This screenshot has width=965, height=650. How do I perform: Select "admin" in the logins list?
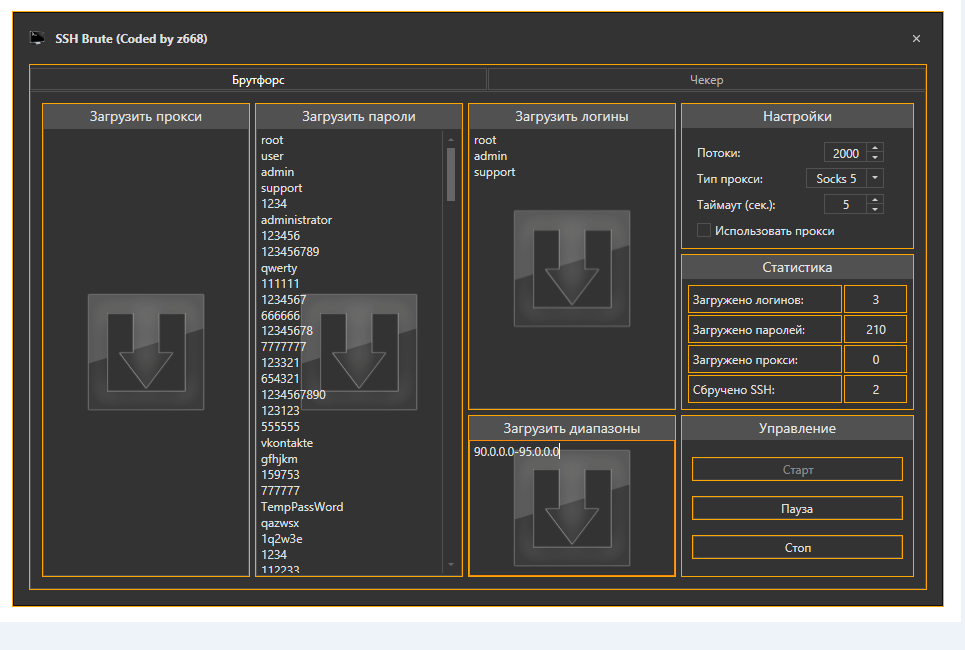click(490, 156)
